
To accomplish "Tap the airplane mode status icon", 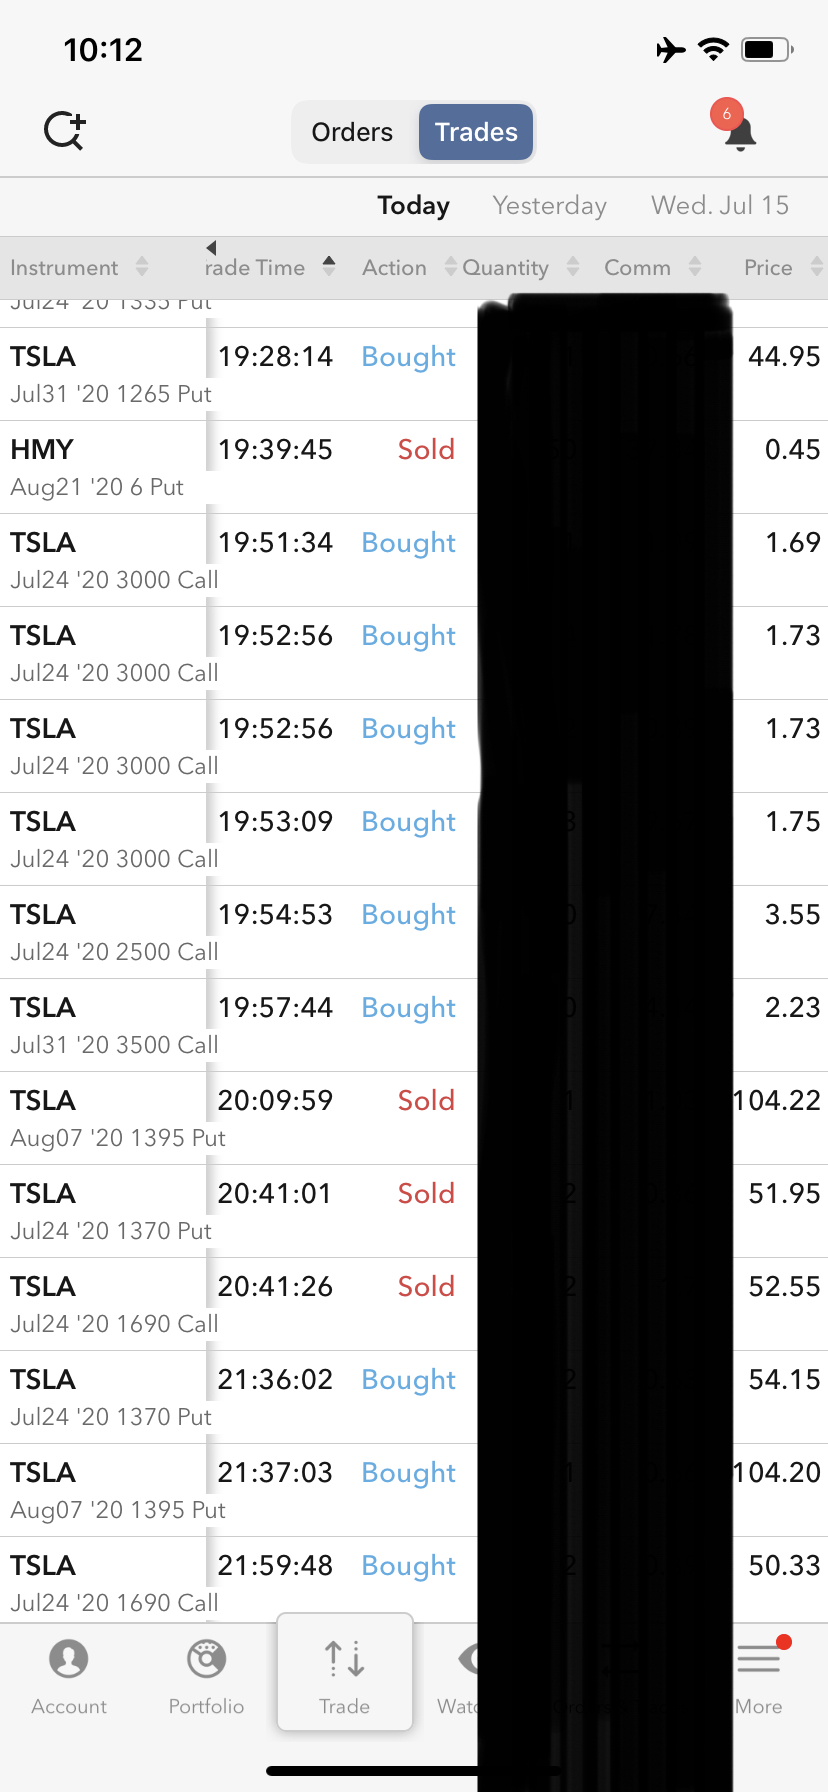I will point(671,49).
